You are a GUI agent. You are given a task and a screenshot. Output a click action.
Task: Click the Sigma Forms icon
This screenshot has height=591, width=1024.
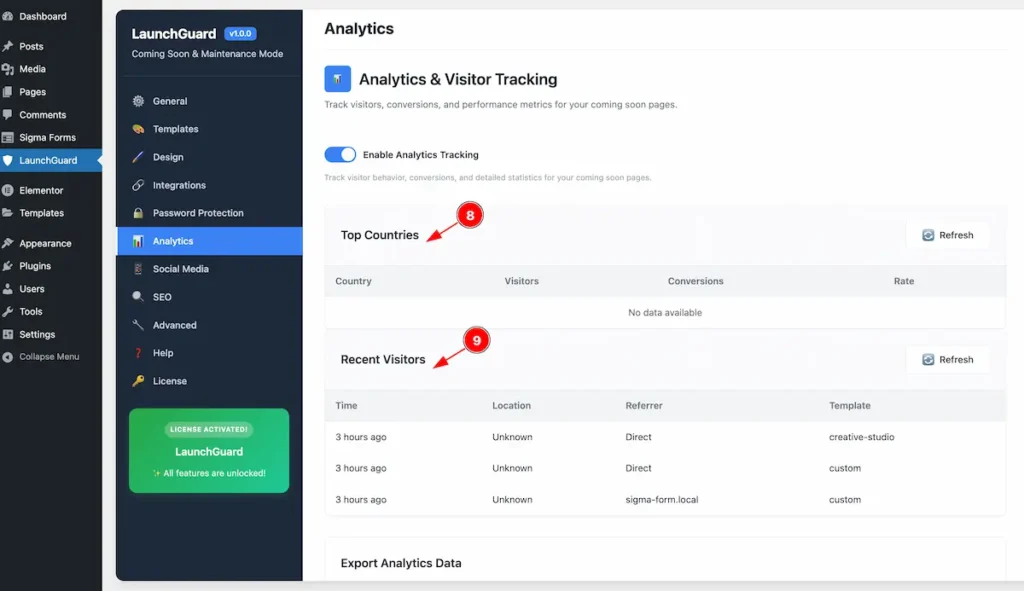(8, 138)
